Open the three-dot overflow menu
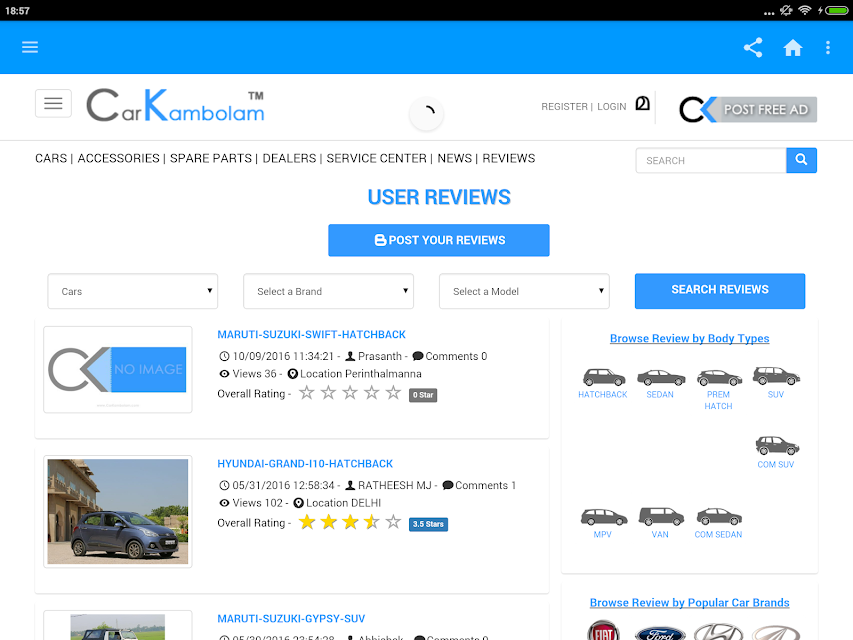This screenshot has width=853, height=640. 827,47
